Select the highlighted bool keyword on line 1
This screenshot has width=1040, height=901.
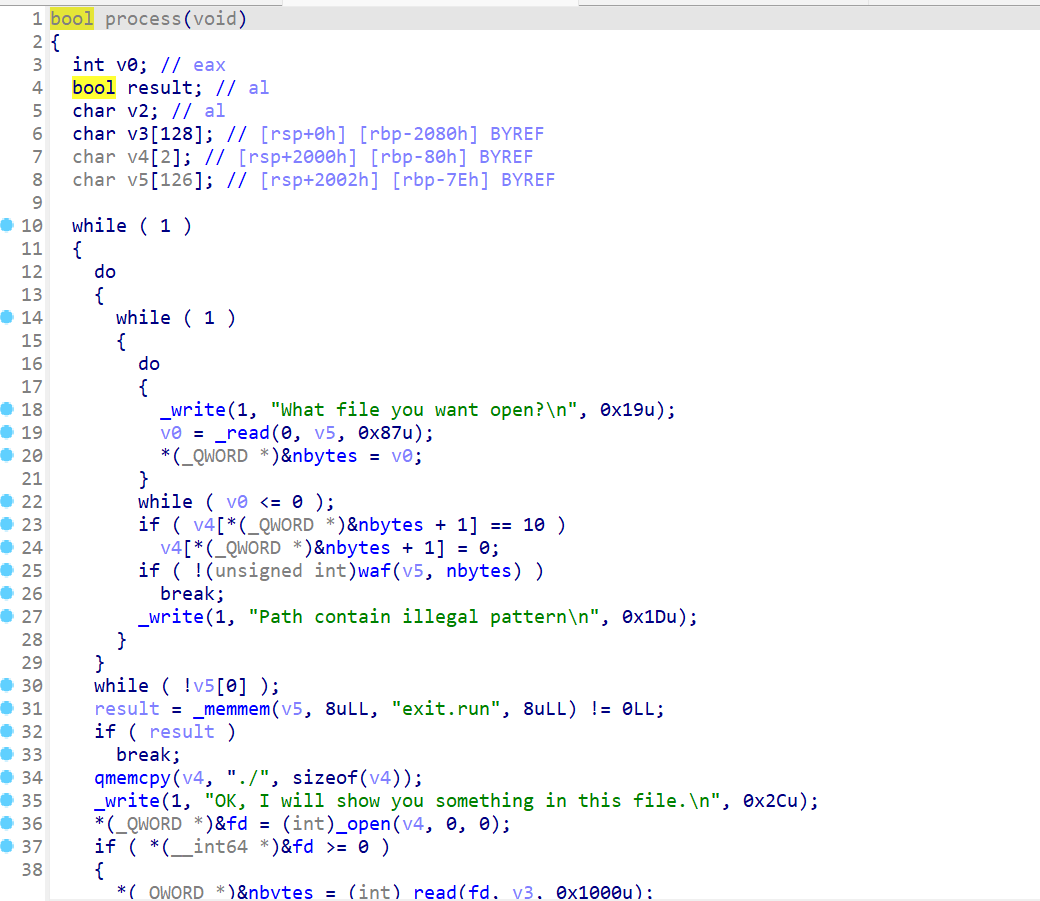pos(70,18)
